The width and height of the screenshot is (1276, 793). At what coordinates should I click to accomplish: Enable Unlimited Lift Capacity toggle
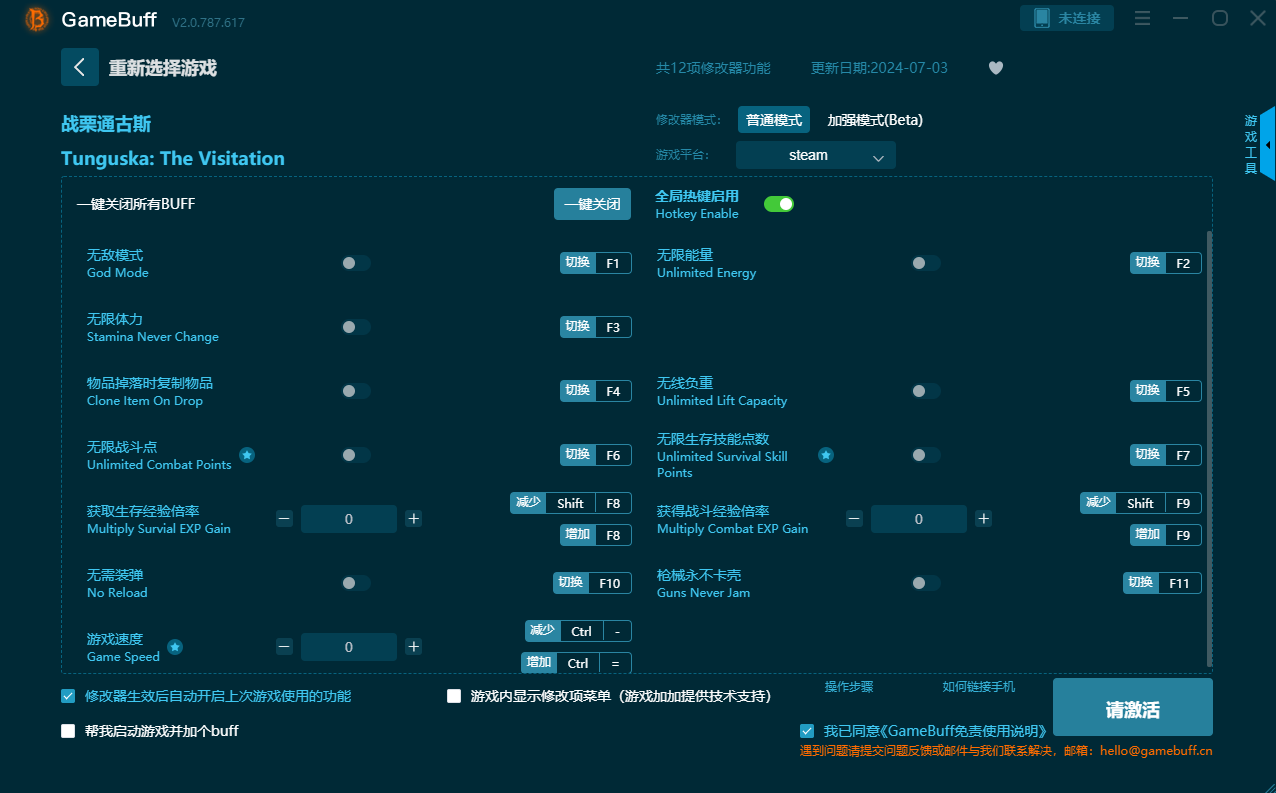(x=926, y=391)
